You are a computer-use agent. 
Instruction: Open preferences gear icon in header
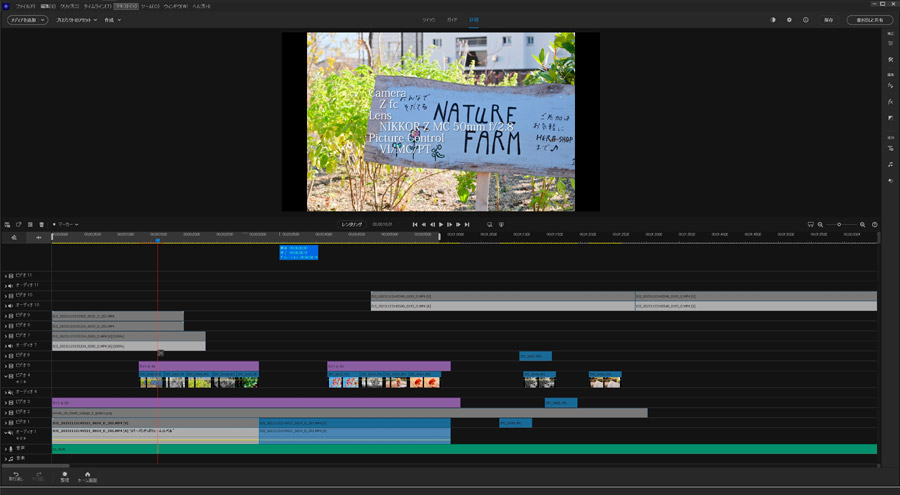(x=789, y=20)
